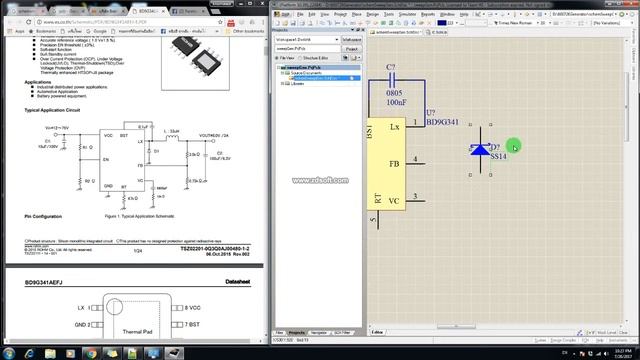Select the Structure Editor radio button

click(301, 58)
